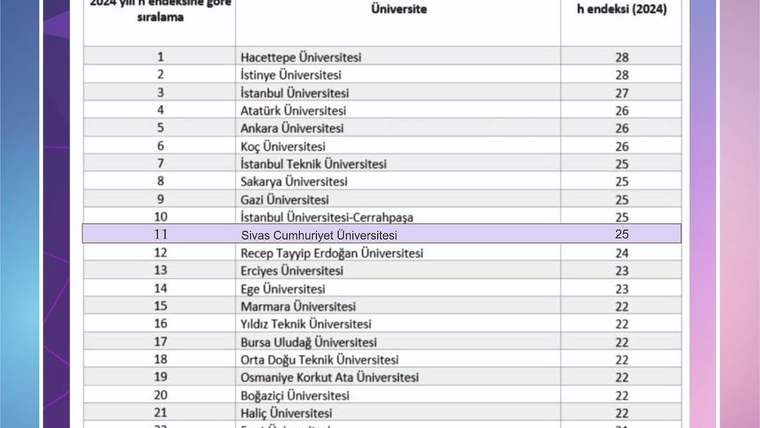Viewport: 760px width, 428px height.
Task: Select h-index 22 in Boğaziçi Üniversitesi row
Action: [x=622, y=396]
